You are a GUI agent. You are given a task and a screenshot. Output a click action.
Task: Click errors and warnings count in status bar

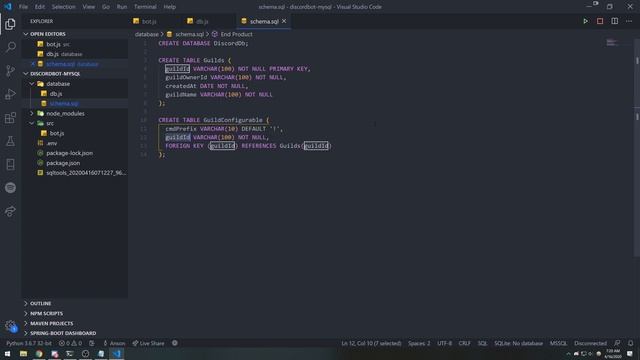point(70,343)
